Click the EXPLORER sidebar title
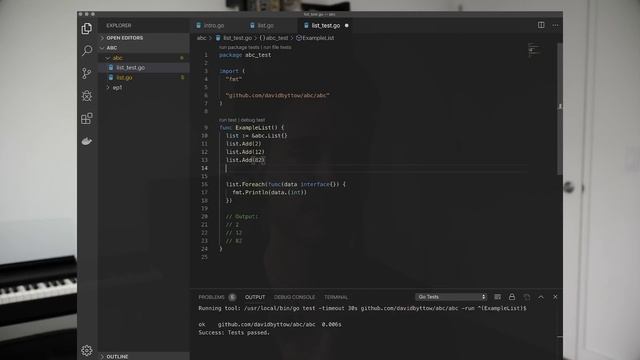 (x=119, y=25)
